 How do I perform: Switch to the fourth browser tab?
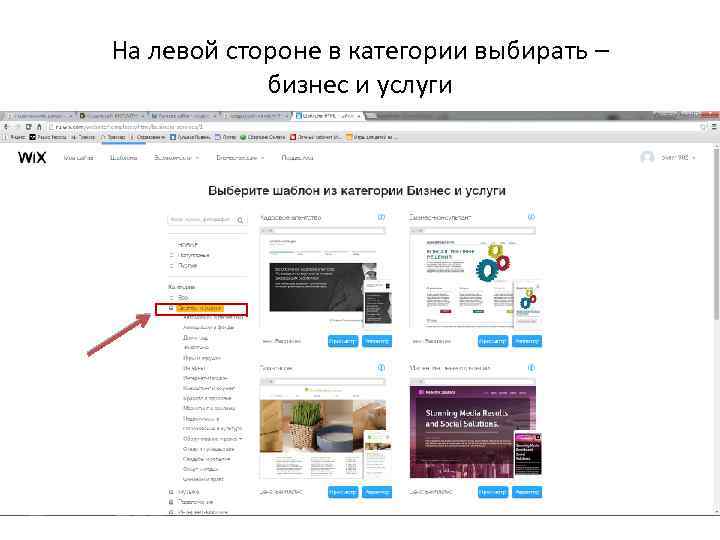click(256, 116)
